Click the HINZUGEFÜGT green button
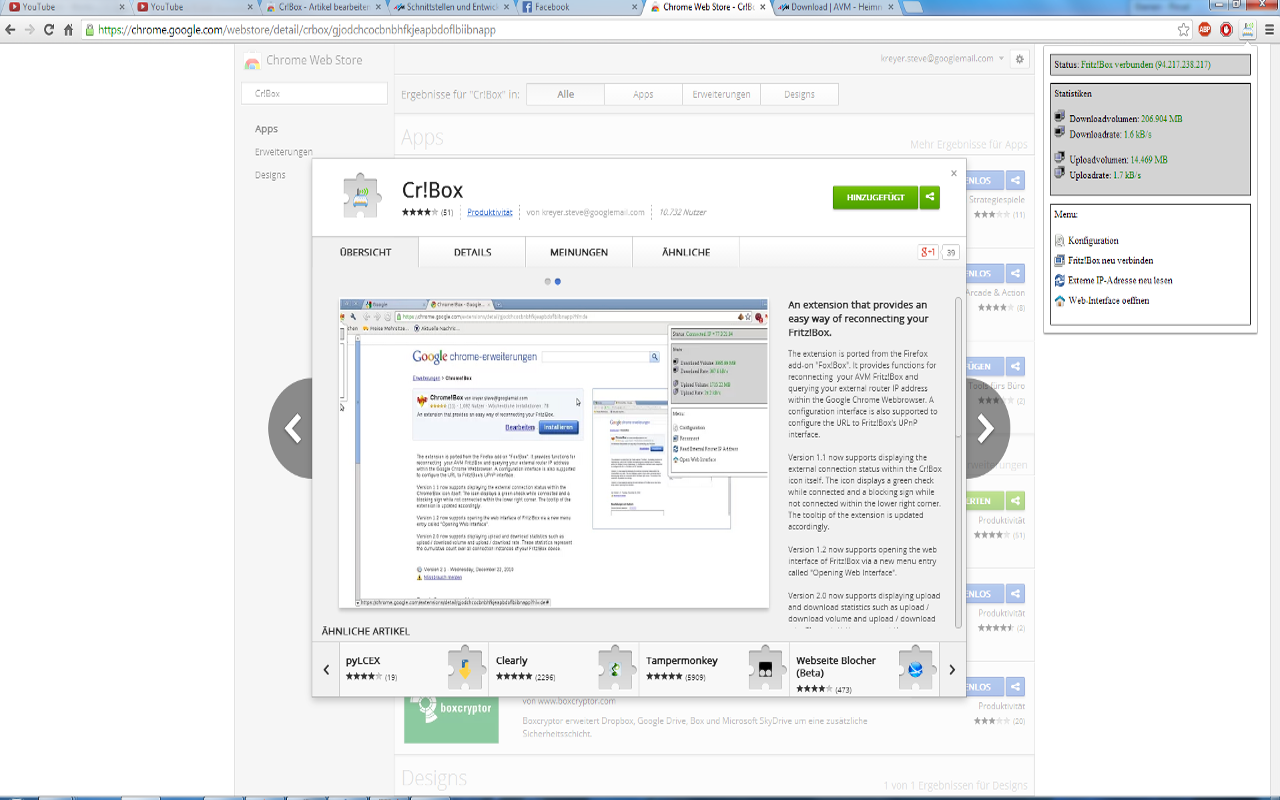 pos(875,197)
